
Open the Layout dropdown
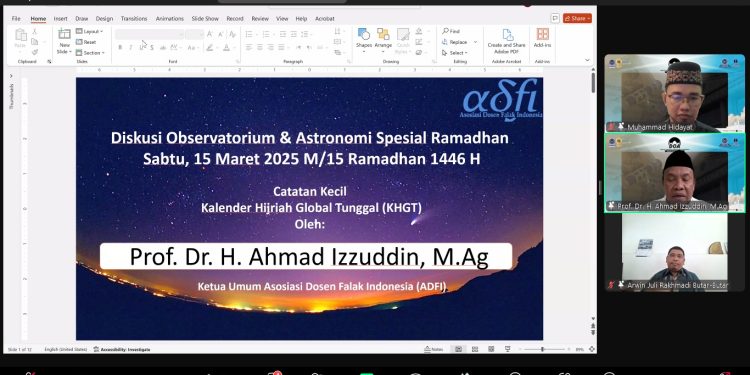point(89,31)
